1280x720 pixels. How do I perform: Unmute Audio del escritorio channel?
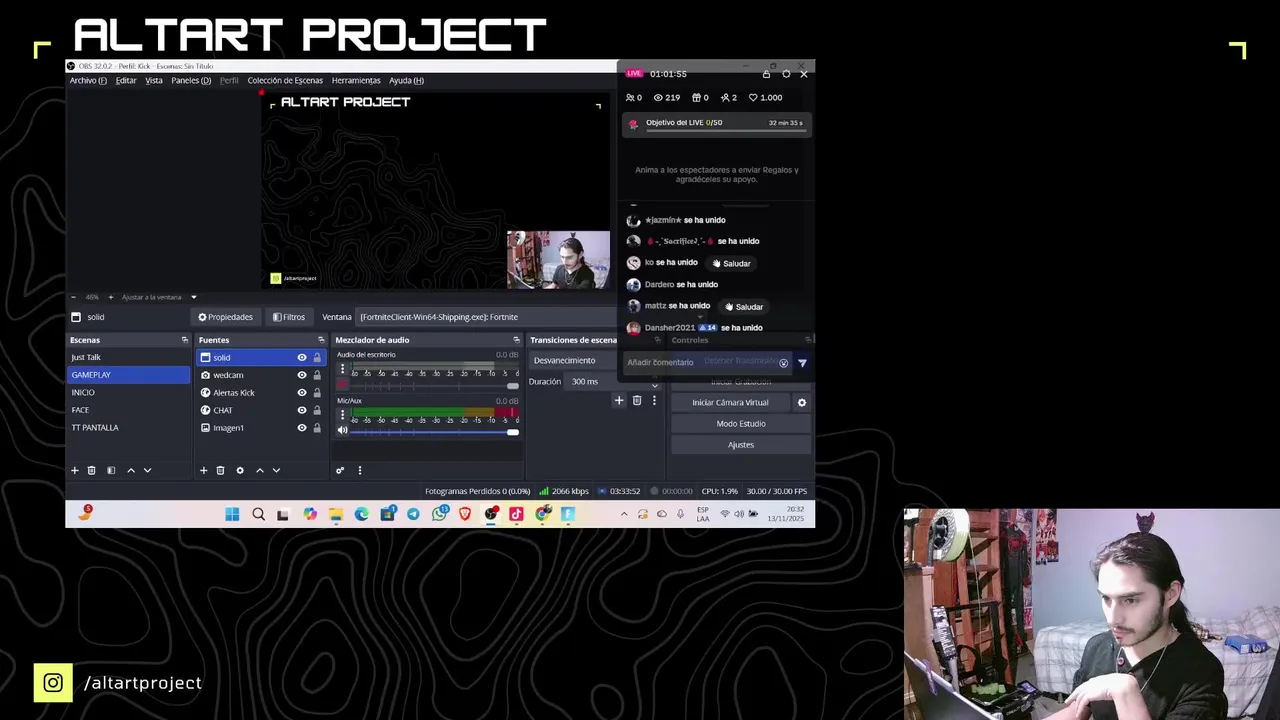(342, 385)
